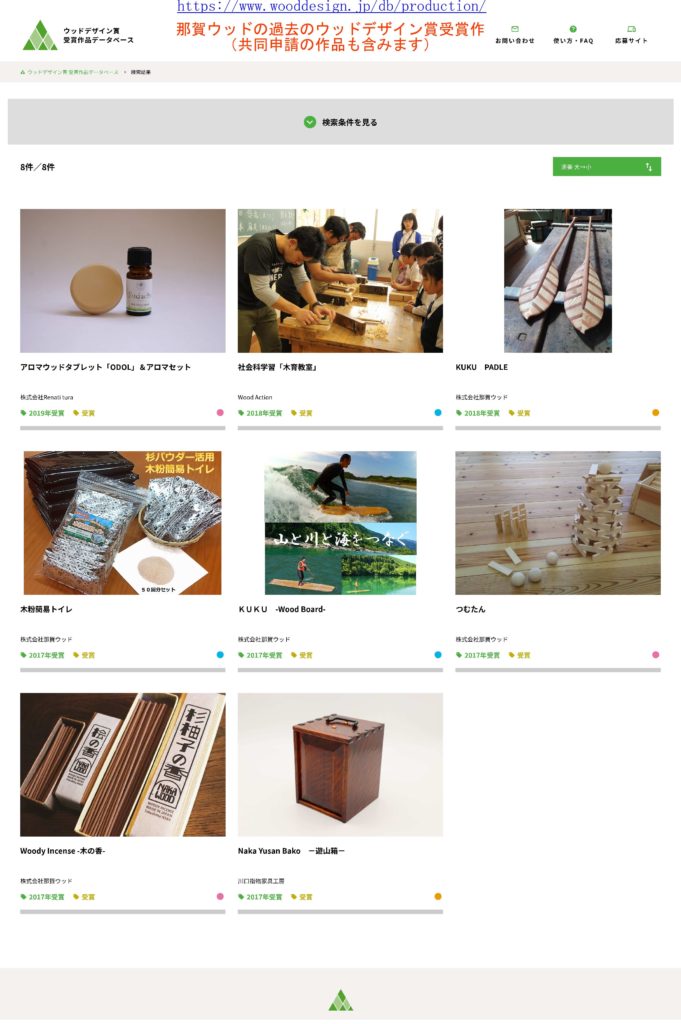Open the お問い合わせ envelope icon
The image size is (681, 1024).
click(515, 29)
